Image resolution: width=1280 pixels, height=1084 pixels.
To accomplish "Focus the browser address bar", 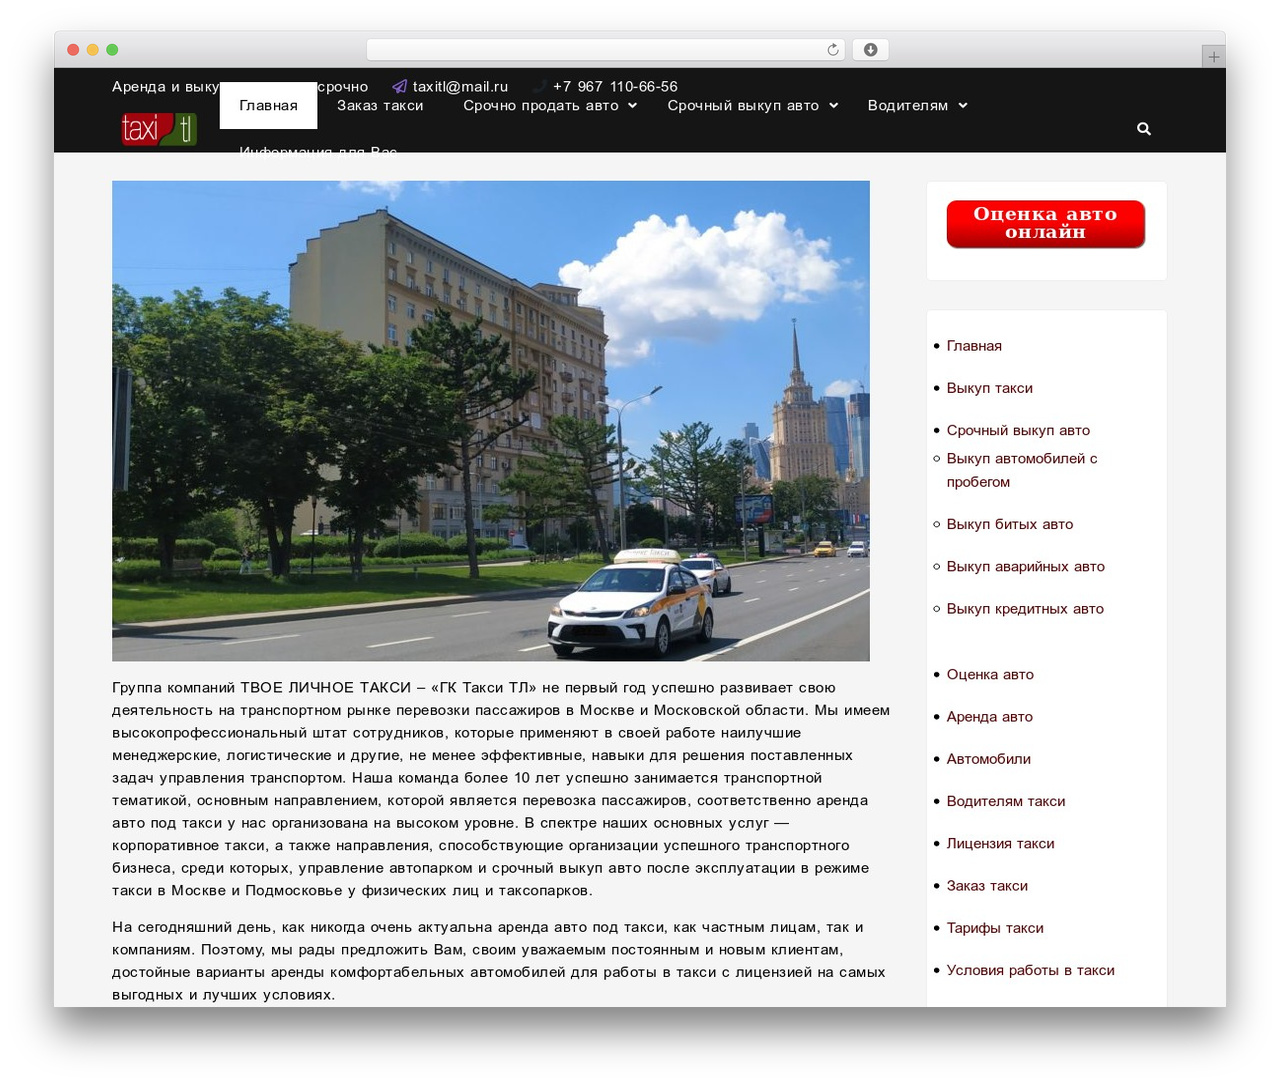I will pyautogui.click(x=606, y=50).
